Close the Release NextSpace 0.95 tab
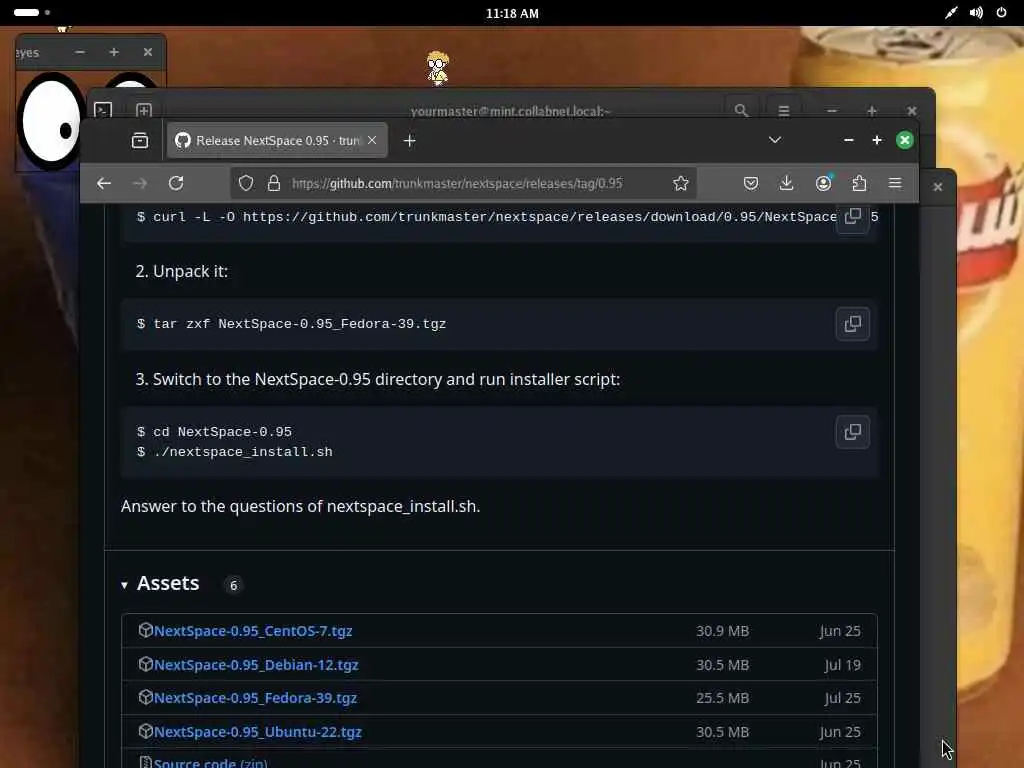 tap(372, 140)
